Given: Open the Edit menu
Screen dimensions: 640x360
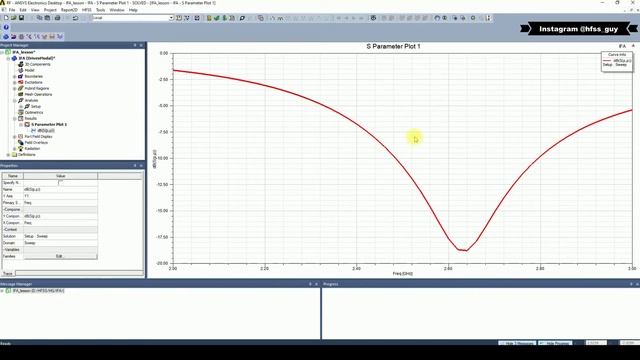Looking at the screenshot, I should click(23, 10).
